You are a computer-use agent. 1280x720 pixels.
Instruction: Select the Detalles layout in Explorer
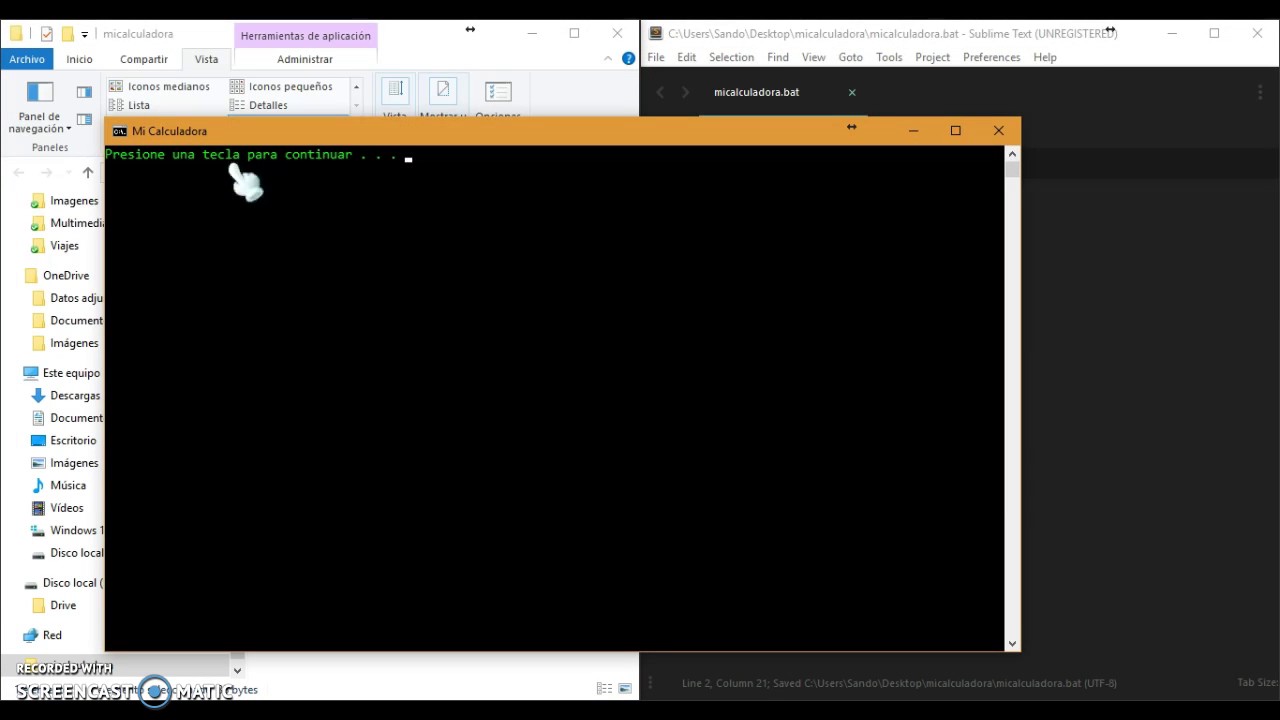[x=259, y=105]
